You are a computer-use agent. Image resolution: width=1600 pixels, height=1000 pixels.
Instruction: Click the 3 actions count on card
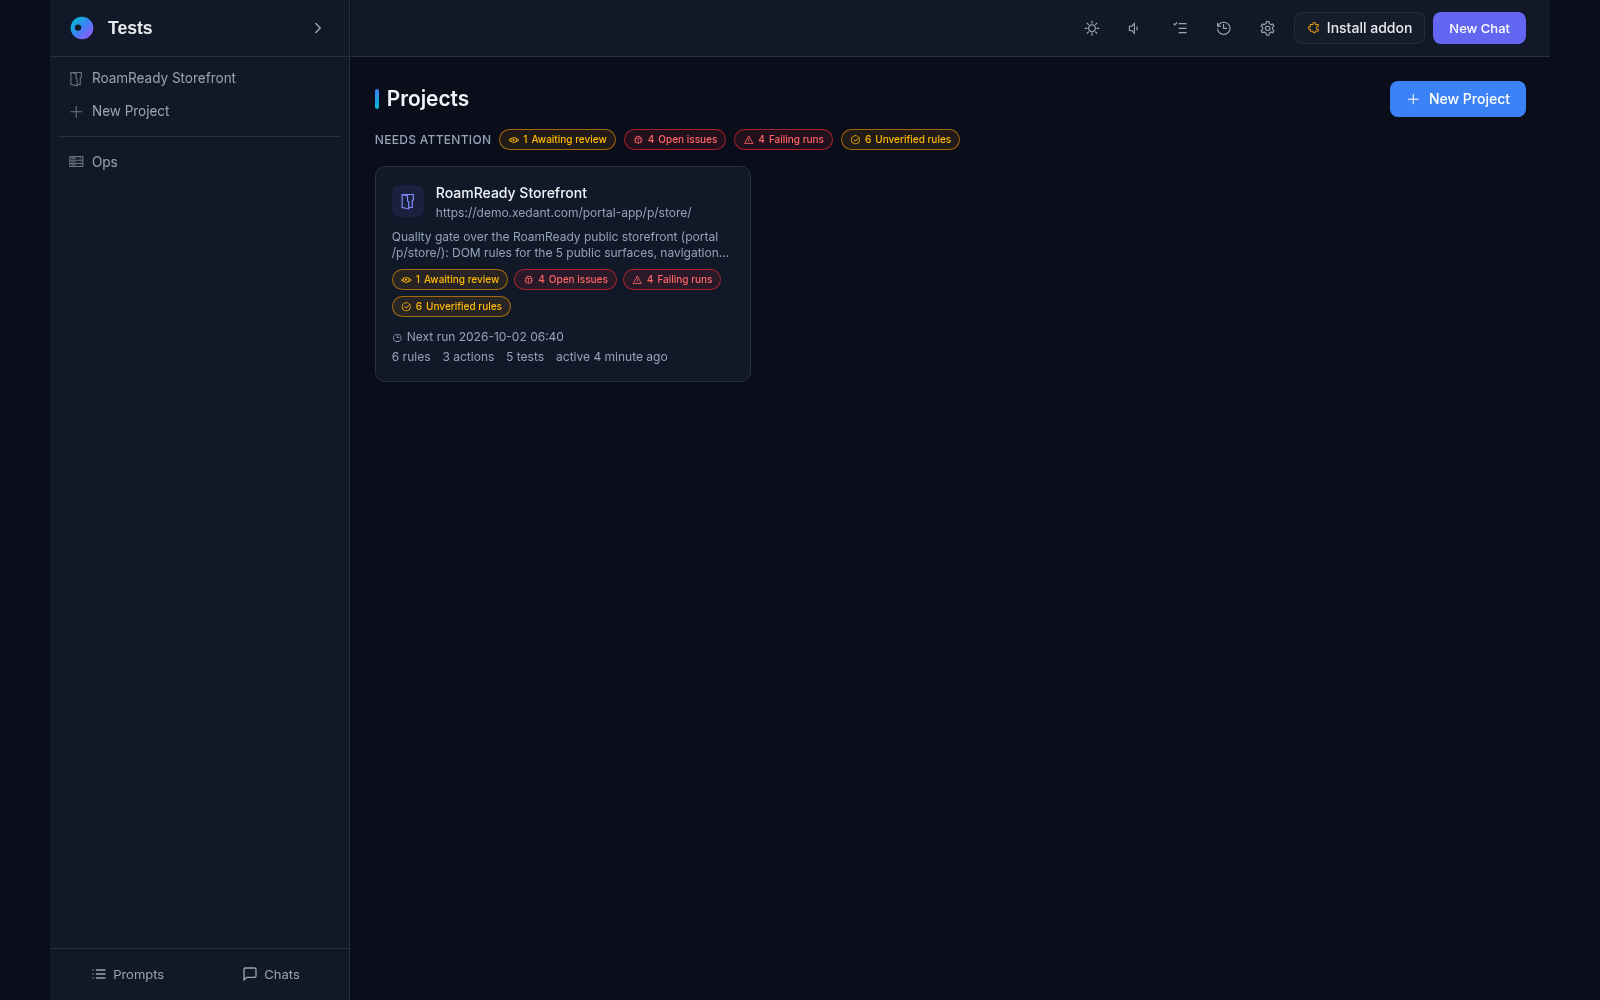tap(468, 357)
